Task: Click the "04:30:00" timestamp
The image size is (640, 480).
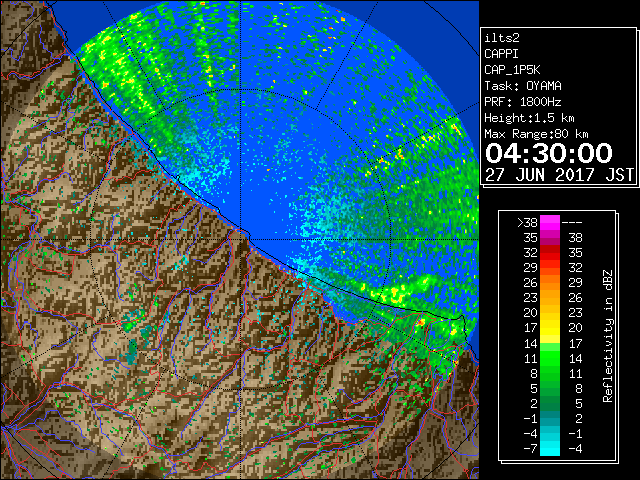Action: (549, 153)
